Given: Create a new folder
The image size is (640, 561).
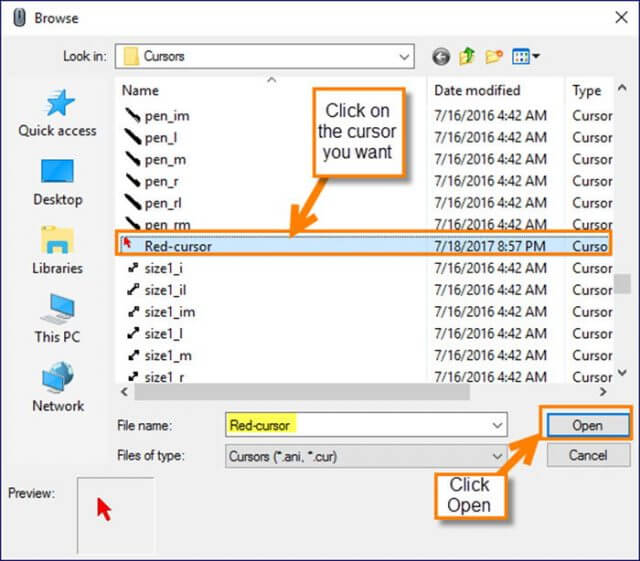Looking at the screenshot, I should (x=493, y=56).
